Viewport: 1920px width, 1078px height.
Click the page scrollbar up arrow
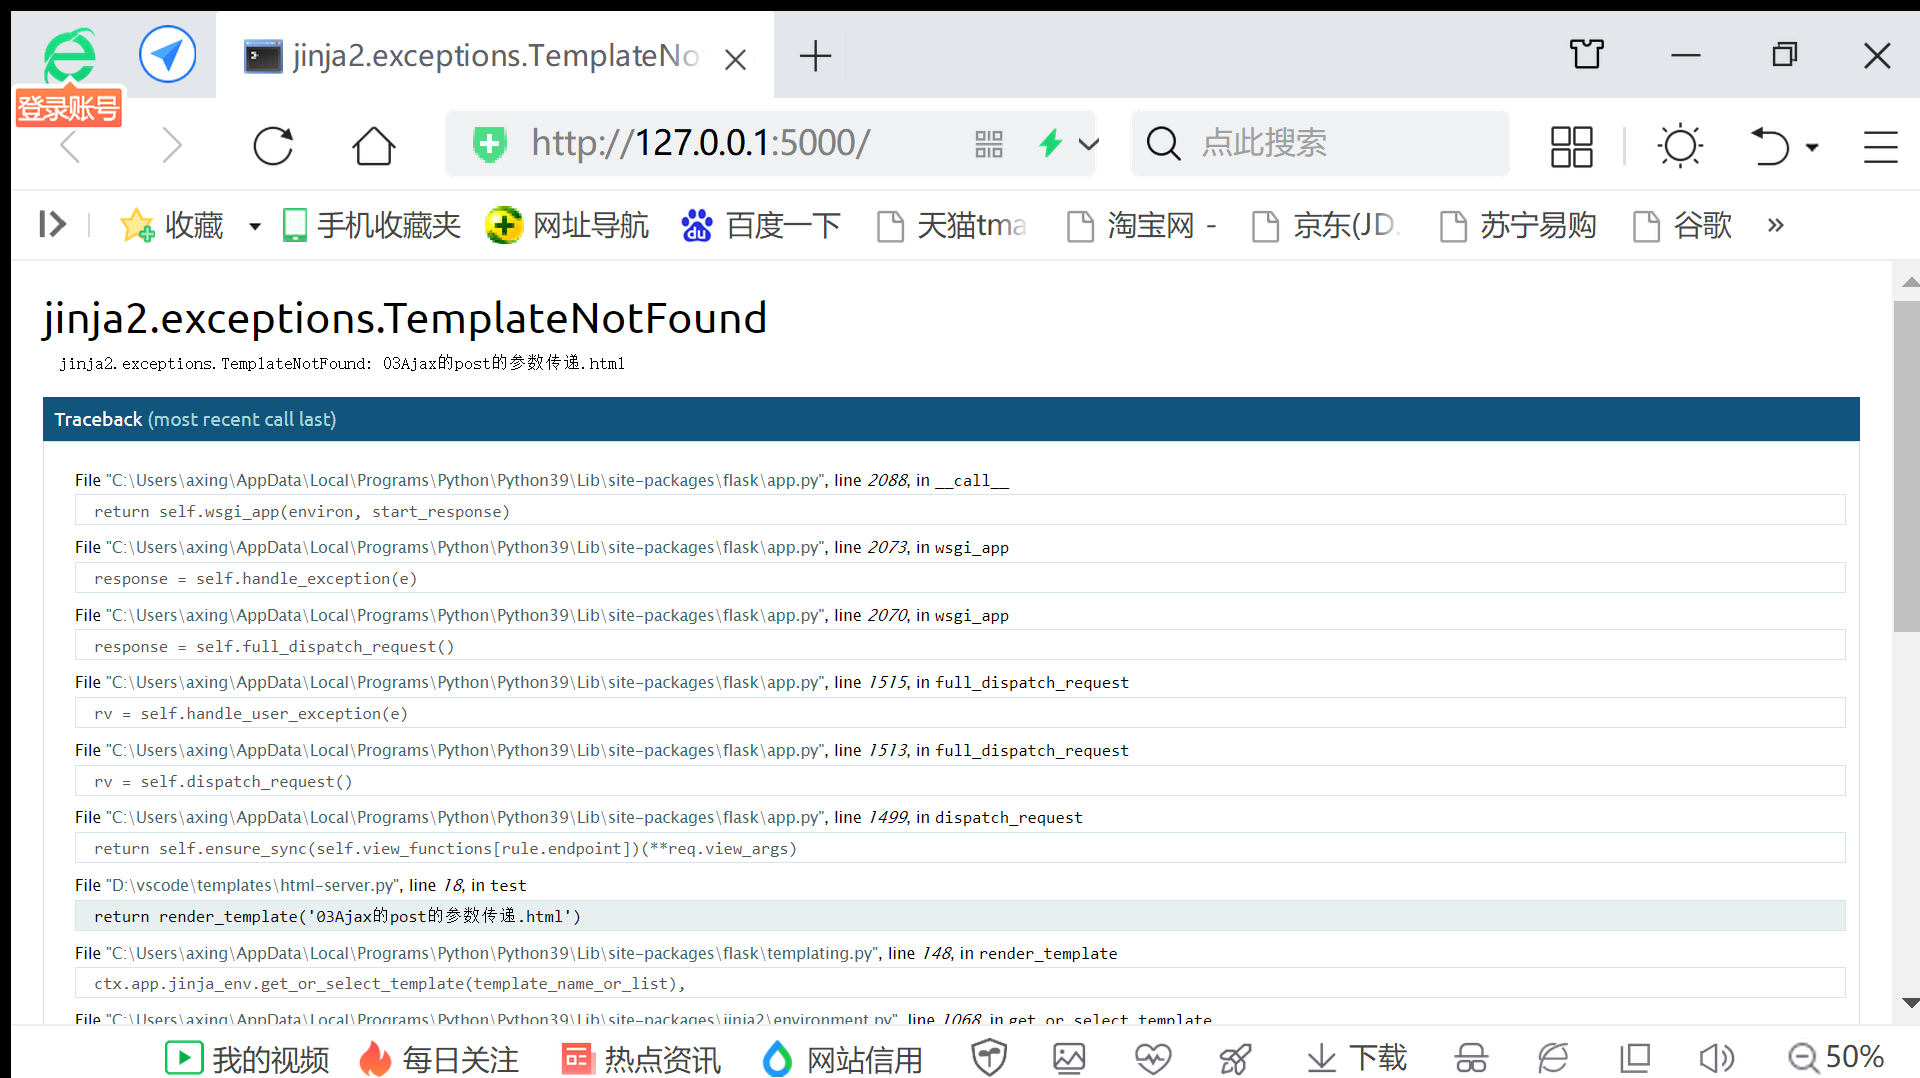[1909, 282]
